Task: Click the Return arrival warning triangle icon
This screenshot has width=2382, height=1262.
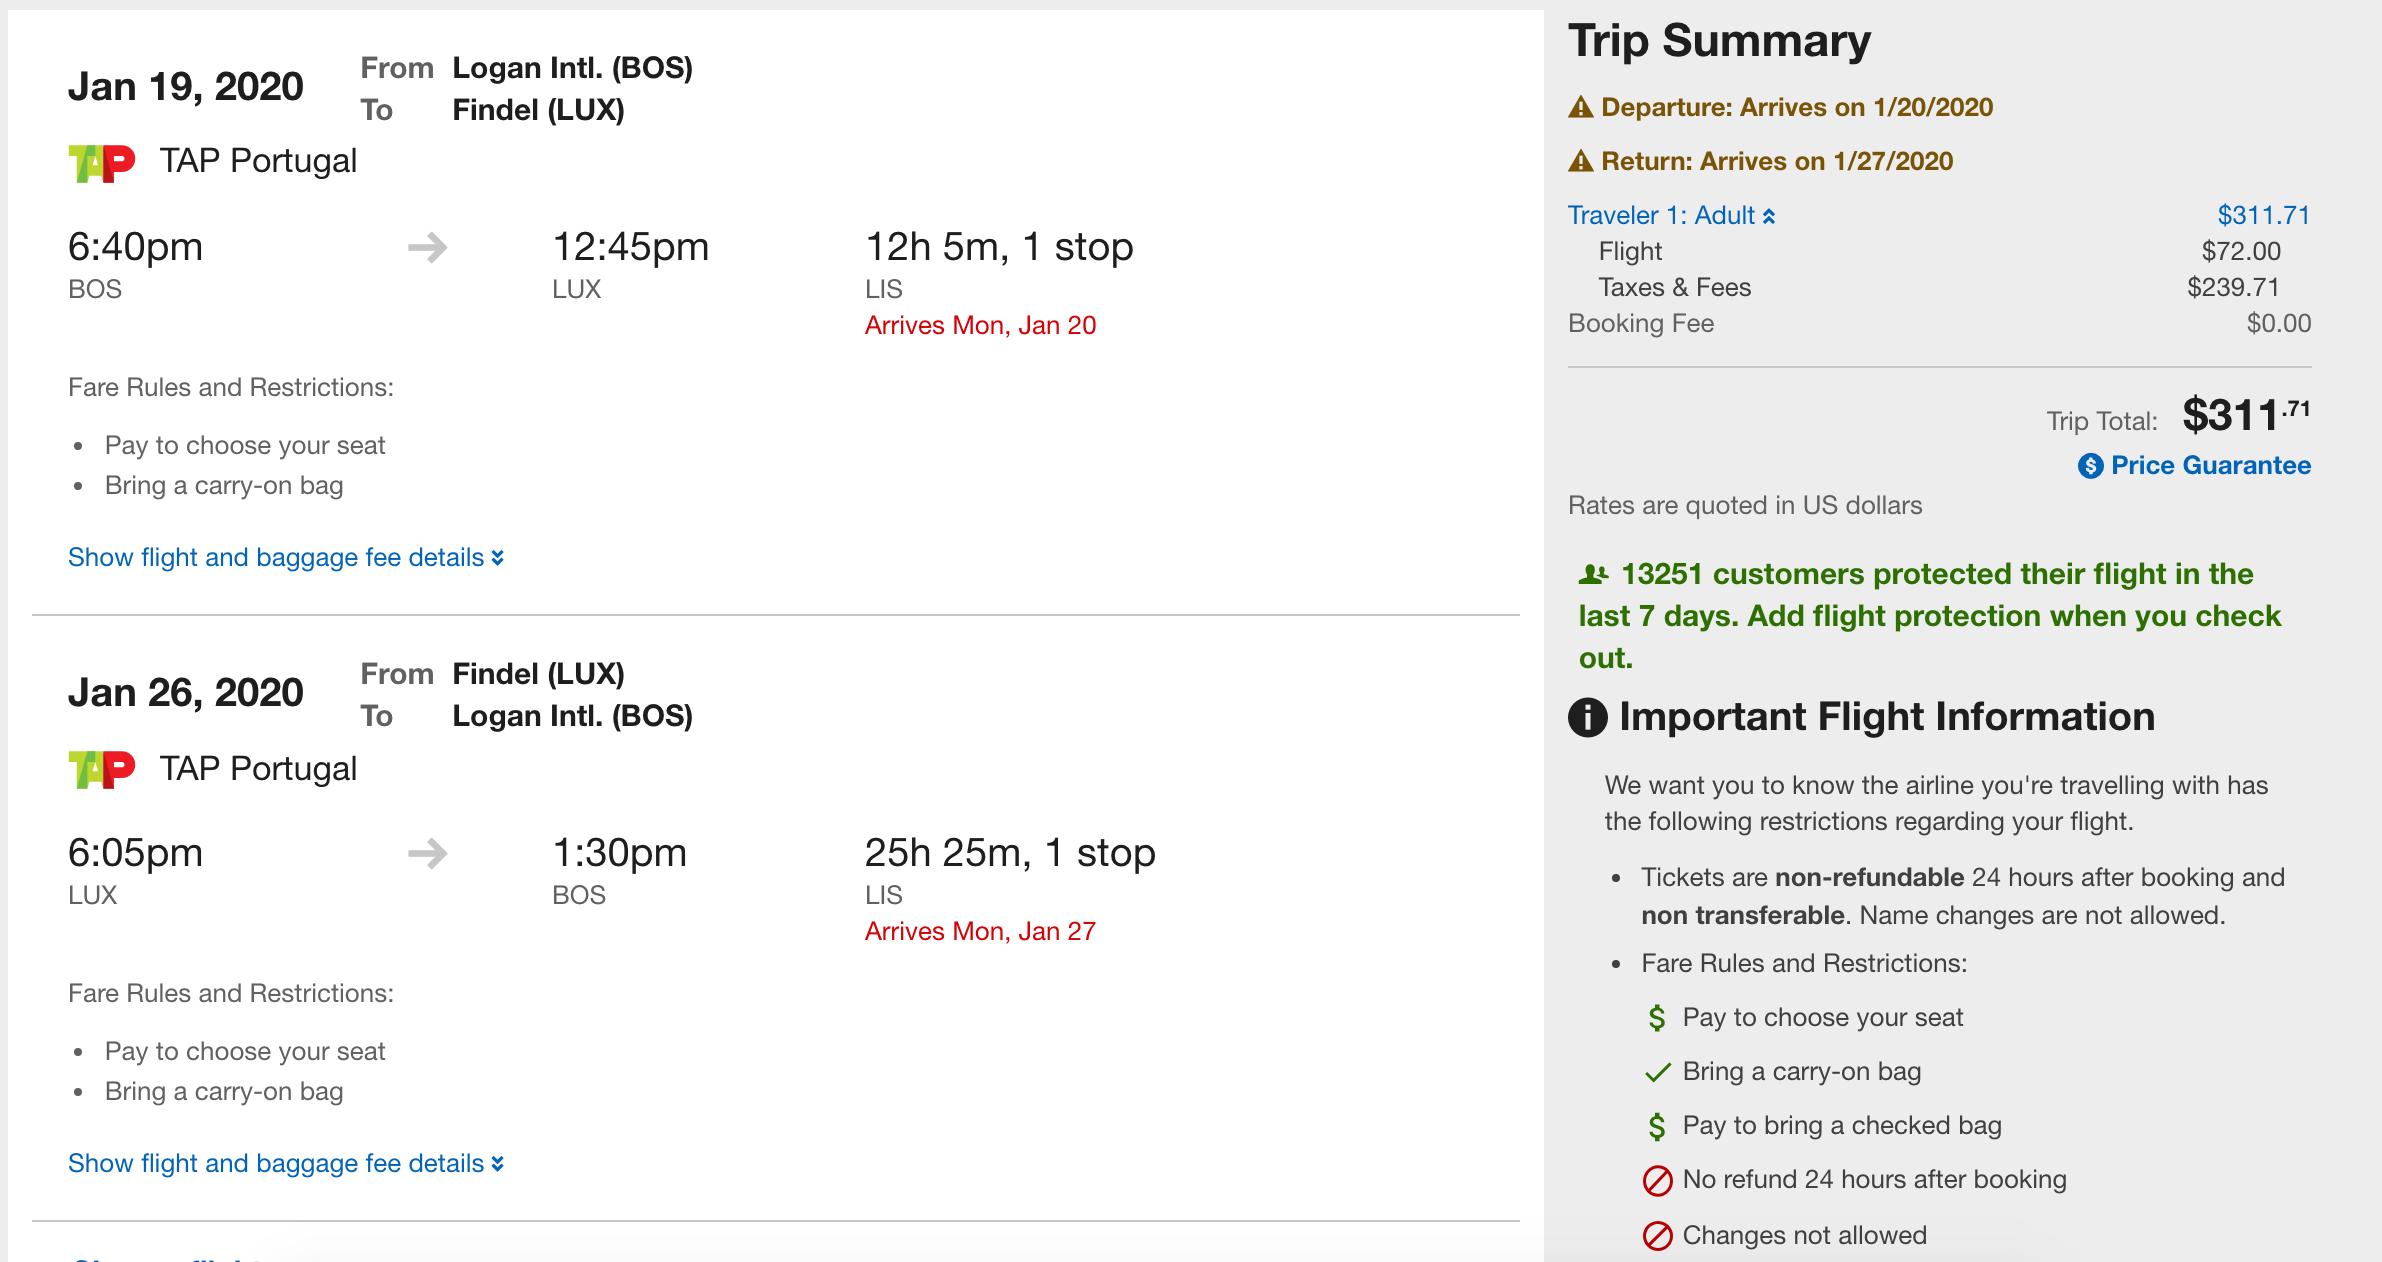Action: click(x=1580, y=161)
